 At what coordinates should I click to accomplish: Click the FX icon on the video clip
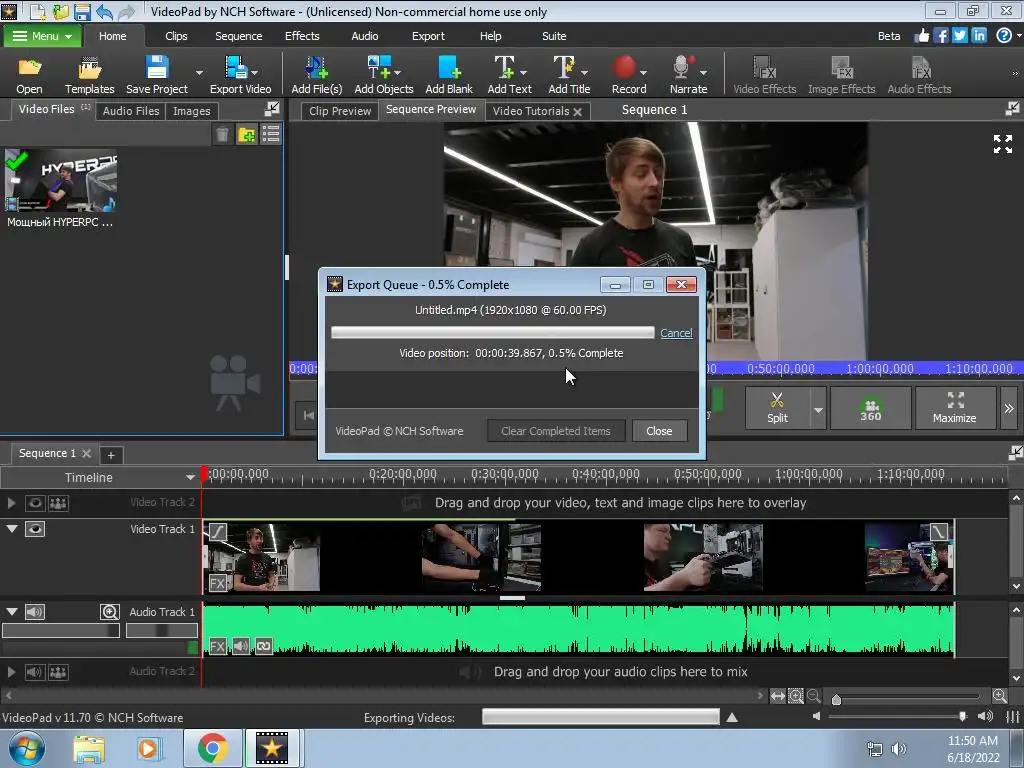[217, 583]
